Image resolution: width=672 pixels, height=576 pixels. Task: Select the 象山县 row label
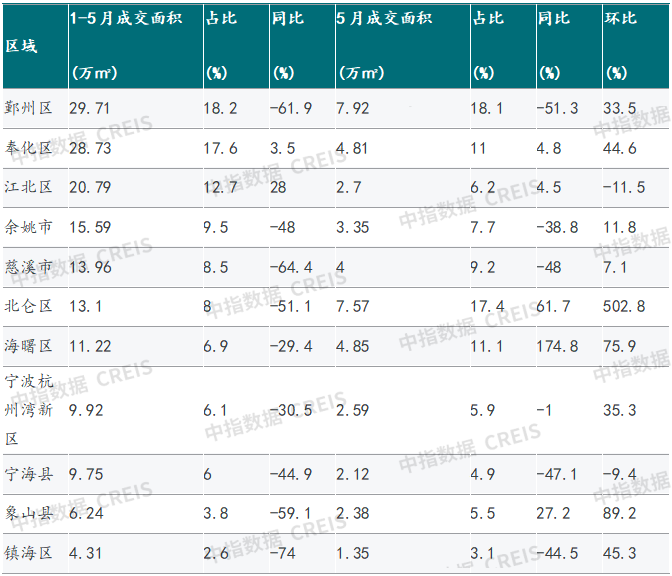[x=28, y=513]
